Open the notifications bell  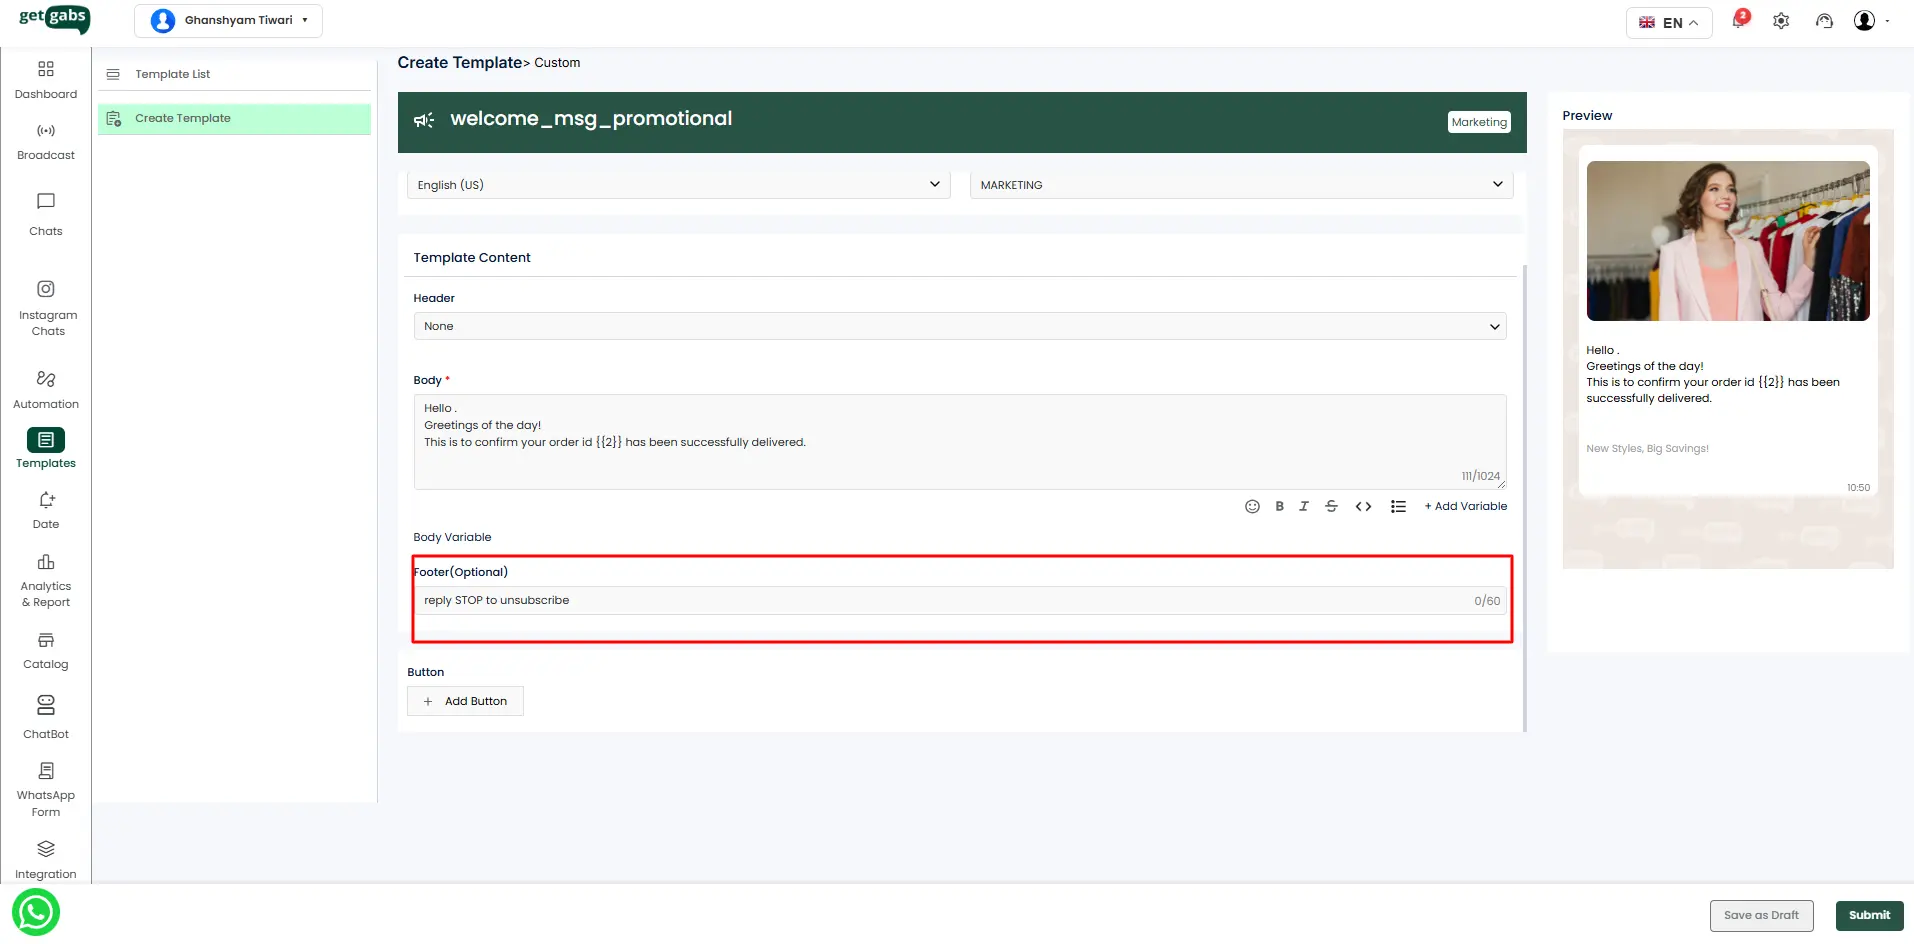click(x=1739, y=21)
